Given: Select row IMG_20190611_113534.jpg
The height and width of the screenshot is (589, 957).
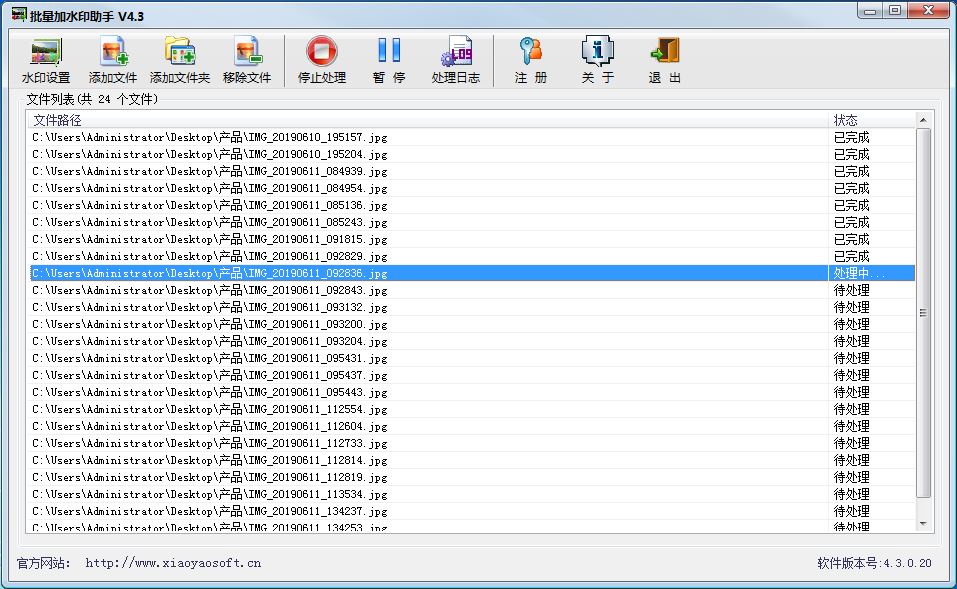Looking at the screenshot, I should (x=472, y=494).
